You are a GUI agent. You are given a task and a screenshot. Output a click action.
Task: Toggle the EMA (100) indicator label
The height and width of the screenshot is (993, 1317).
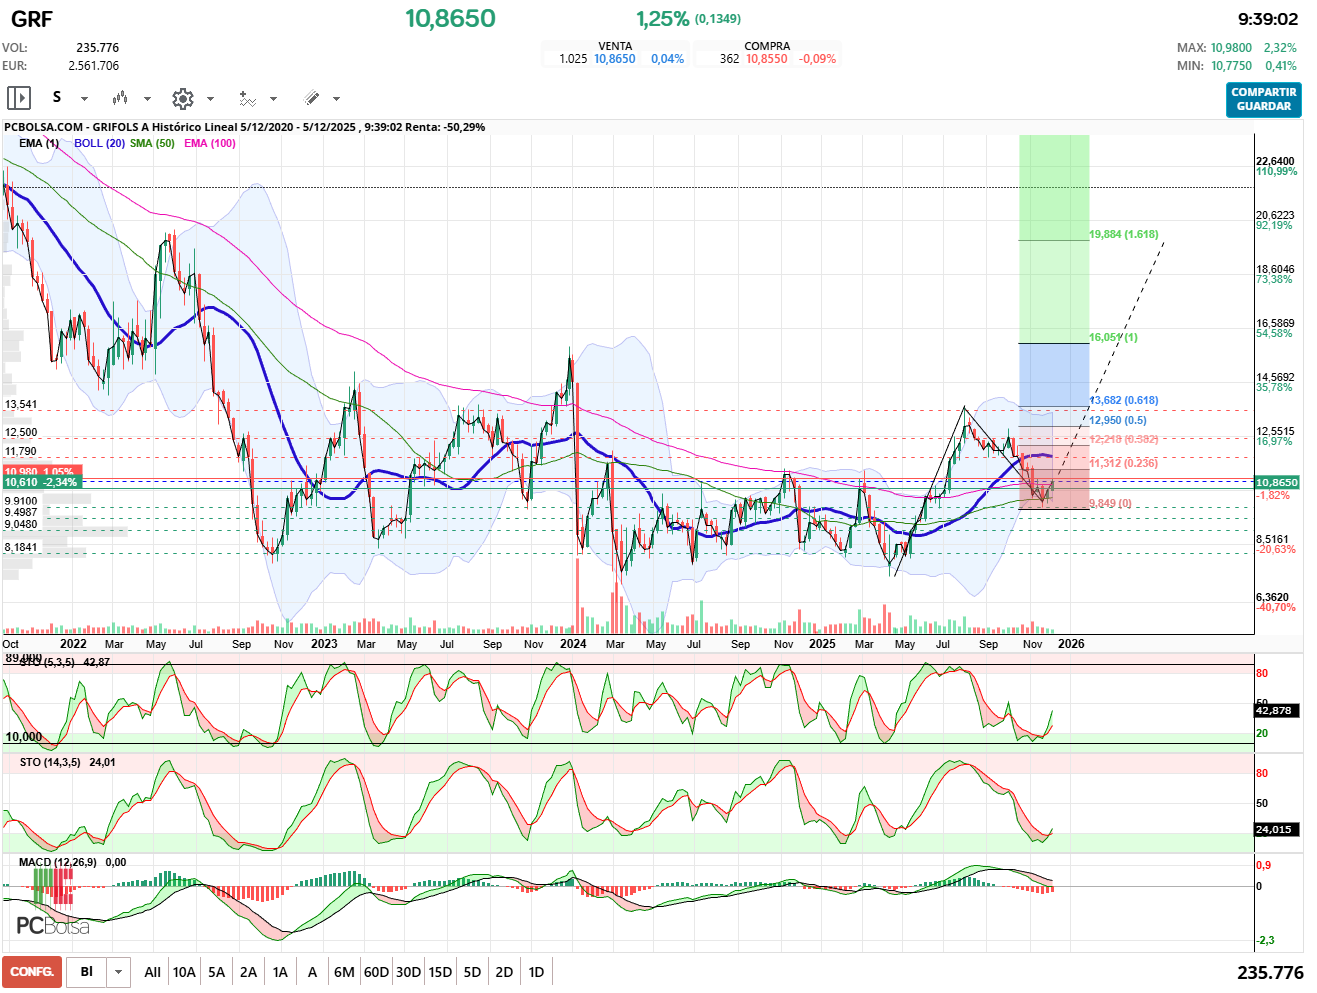point(210,143)
